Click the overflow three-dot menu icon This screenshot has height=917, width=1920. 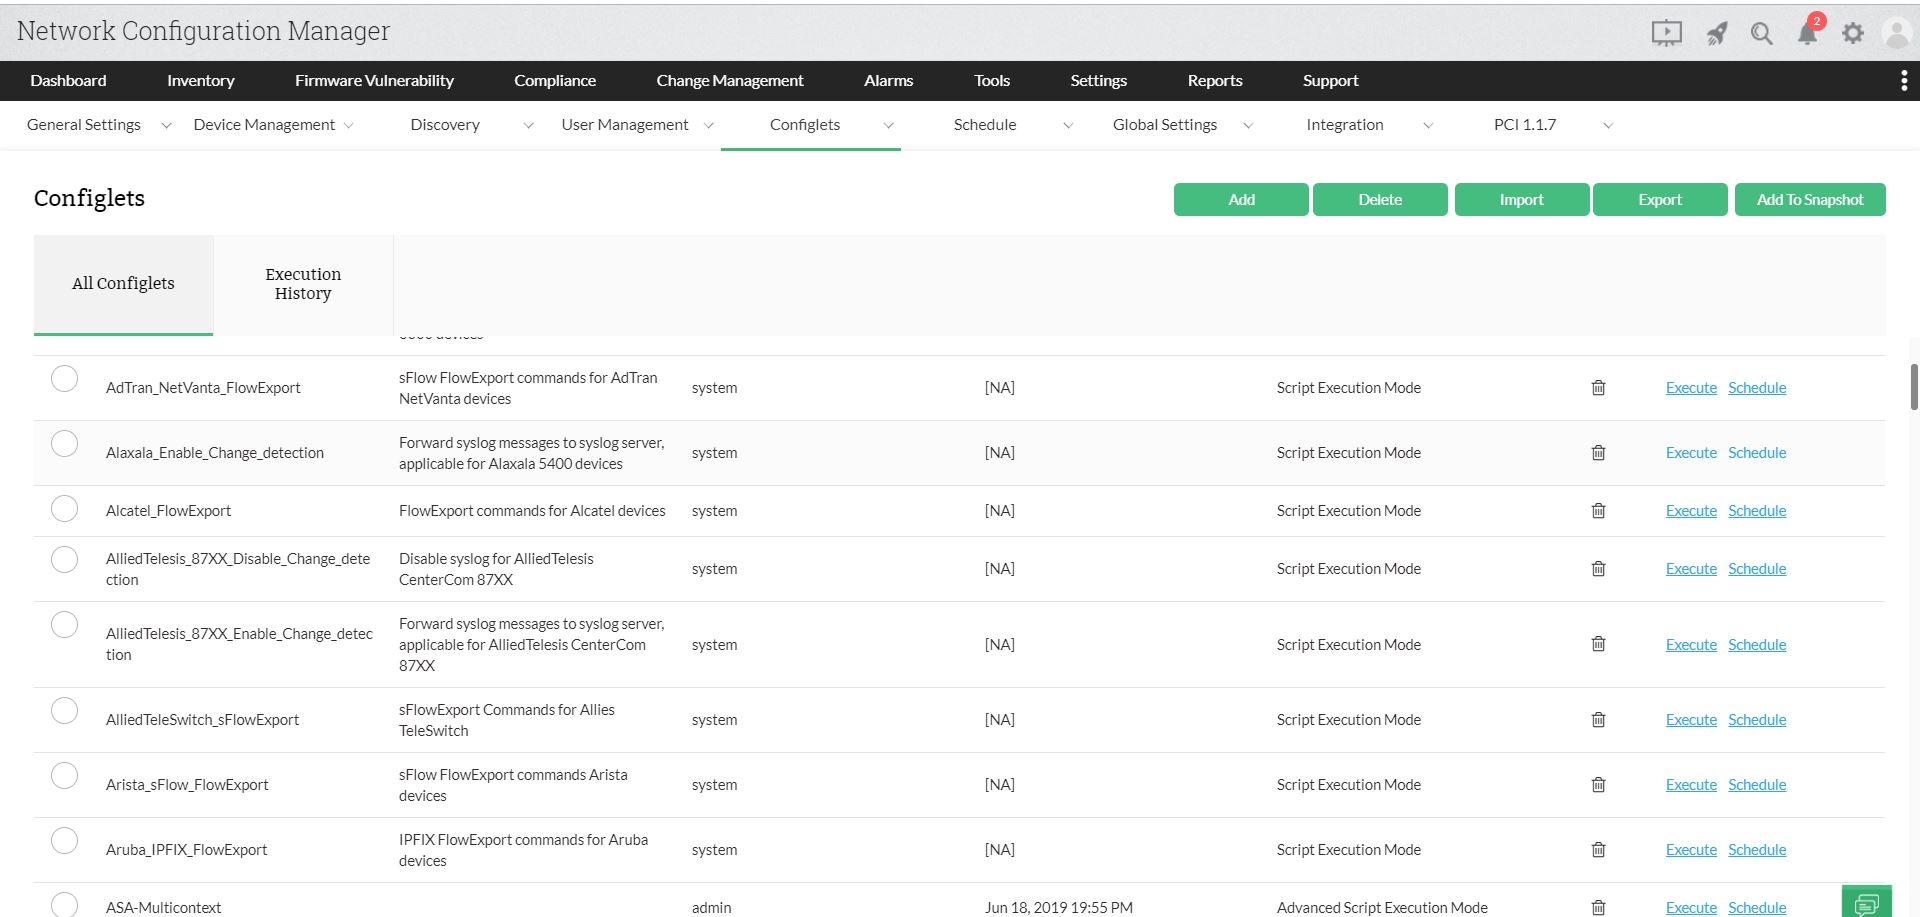click(x=1904, y=81)
